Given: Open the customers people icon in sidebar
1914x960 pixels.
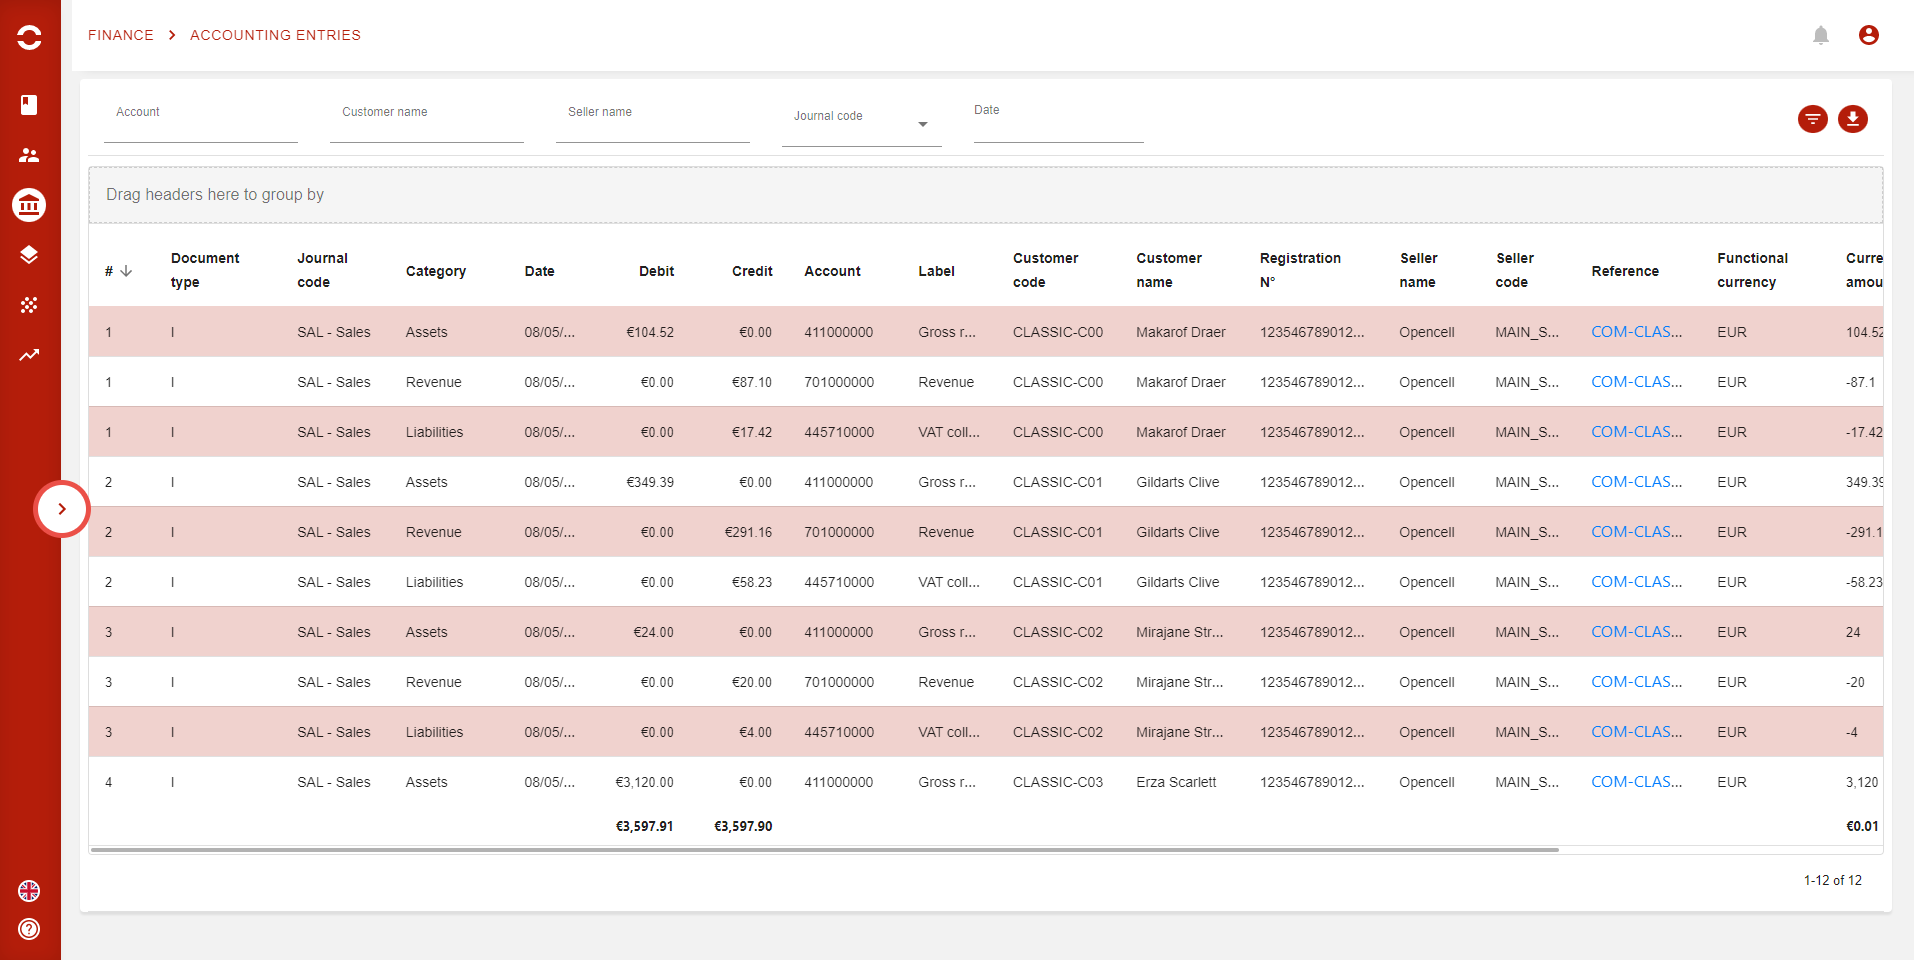Looking at the screenshot, I should point(29,155).
